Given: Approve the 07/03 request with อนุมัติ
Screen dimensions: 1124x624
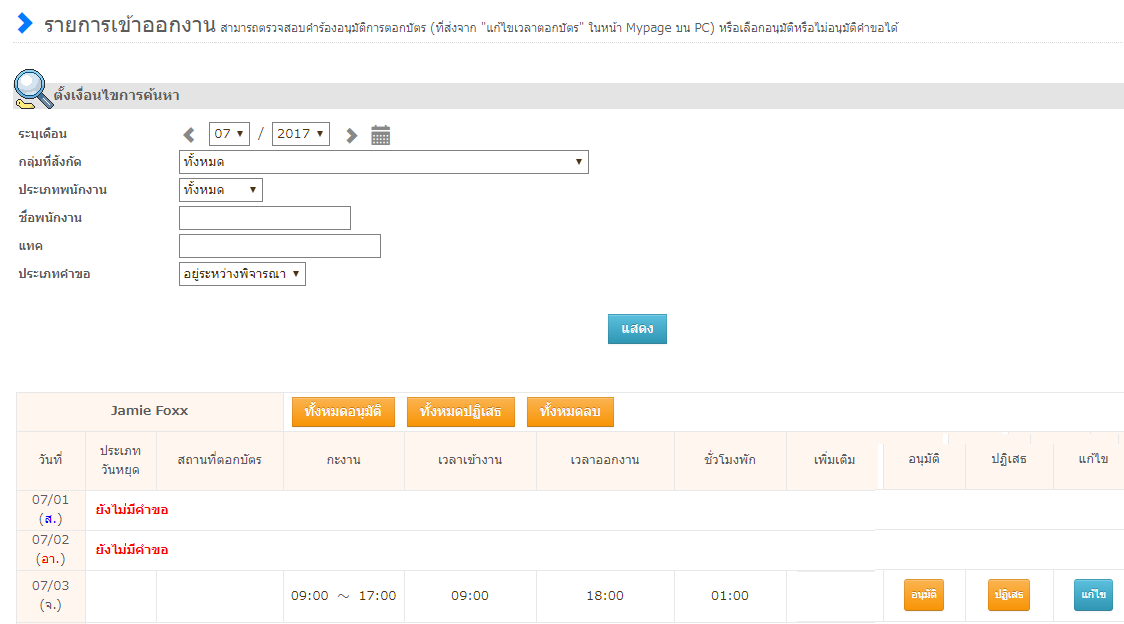Looking at the screenshot, I should click(x=923, y=595).
